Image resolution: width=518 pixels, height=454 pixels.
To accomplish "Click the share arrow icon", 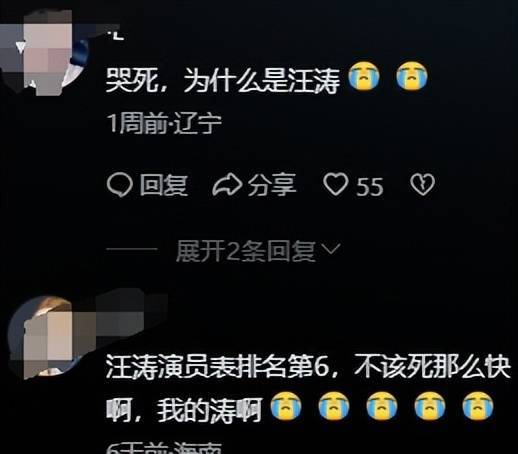I will coord(227,185).
